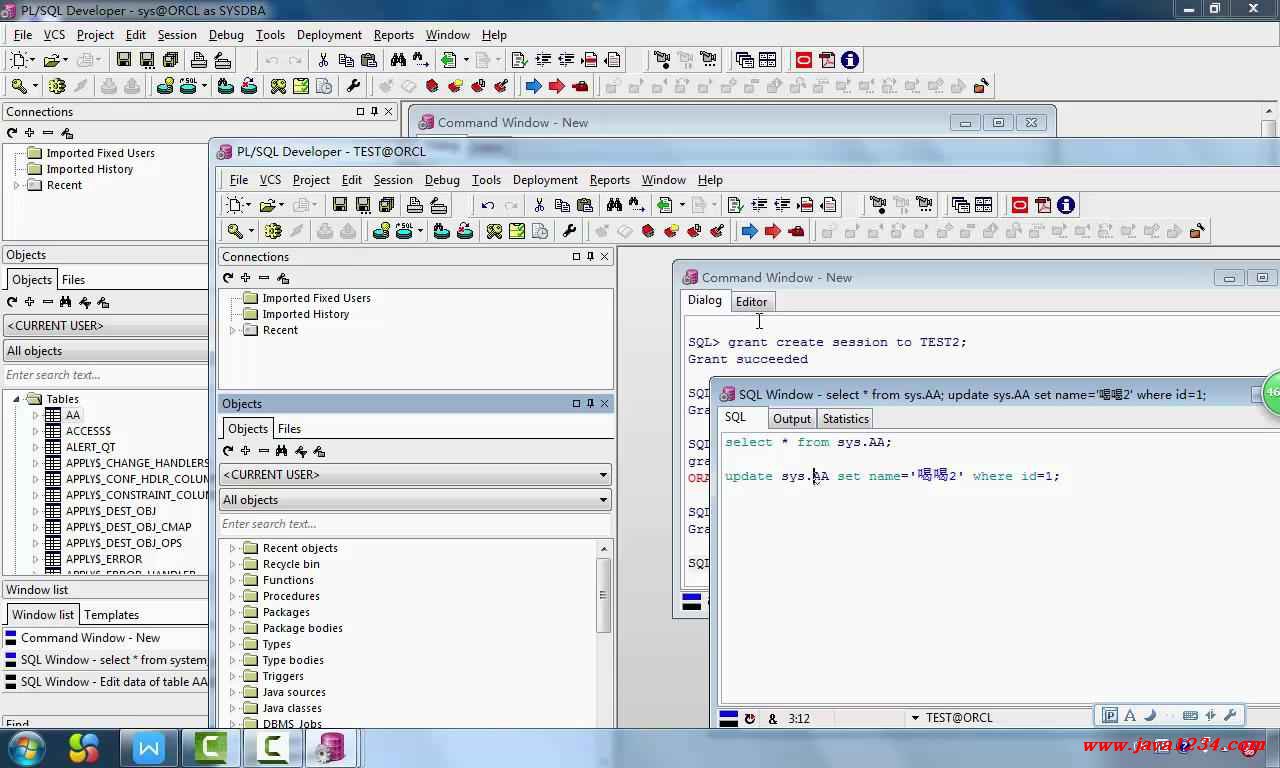Pin the TEST@ORCL Connections panel
Image resolution: width=1280 pixels, height=768 pixels.
pos(590,257)
